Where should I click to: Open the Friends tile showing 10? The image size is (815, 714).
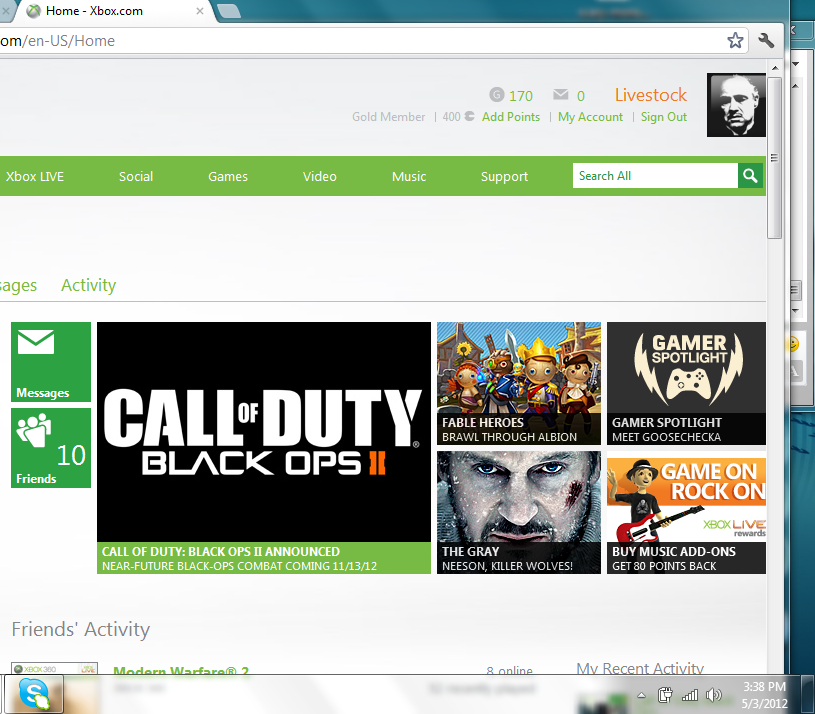coord(51,448)
